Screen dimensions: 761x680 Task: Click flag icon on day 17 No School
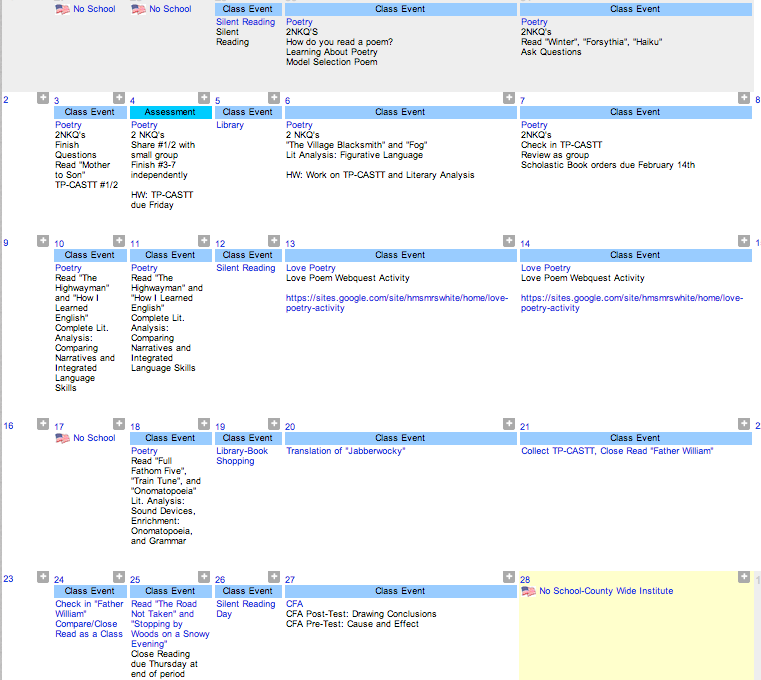tap(63, 438)
